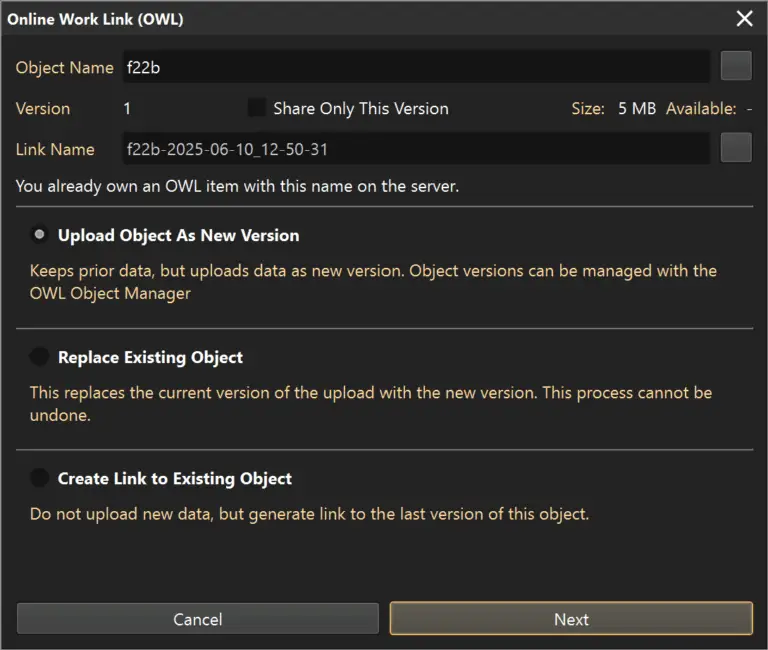Image resolution: width=768 pixels, height=650 pixels.
Task: Click the Available storage indicator
Action: [x=708, y=108]
